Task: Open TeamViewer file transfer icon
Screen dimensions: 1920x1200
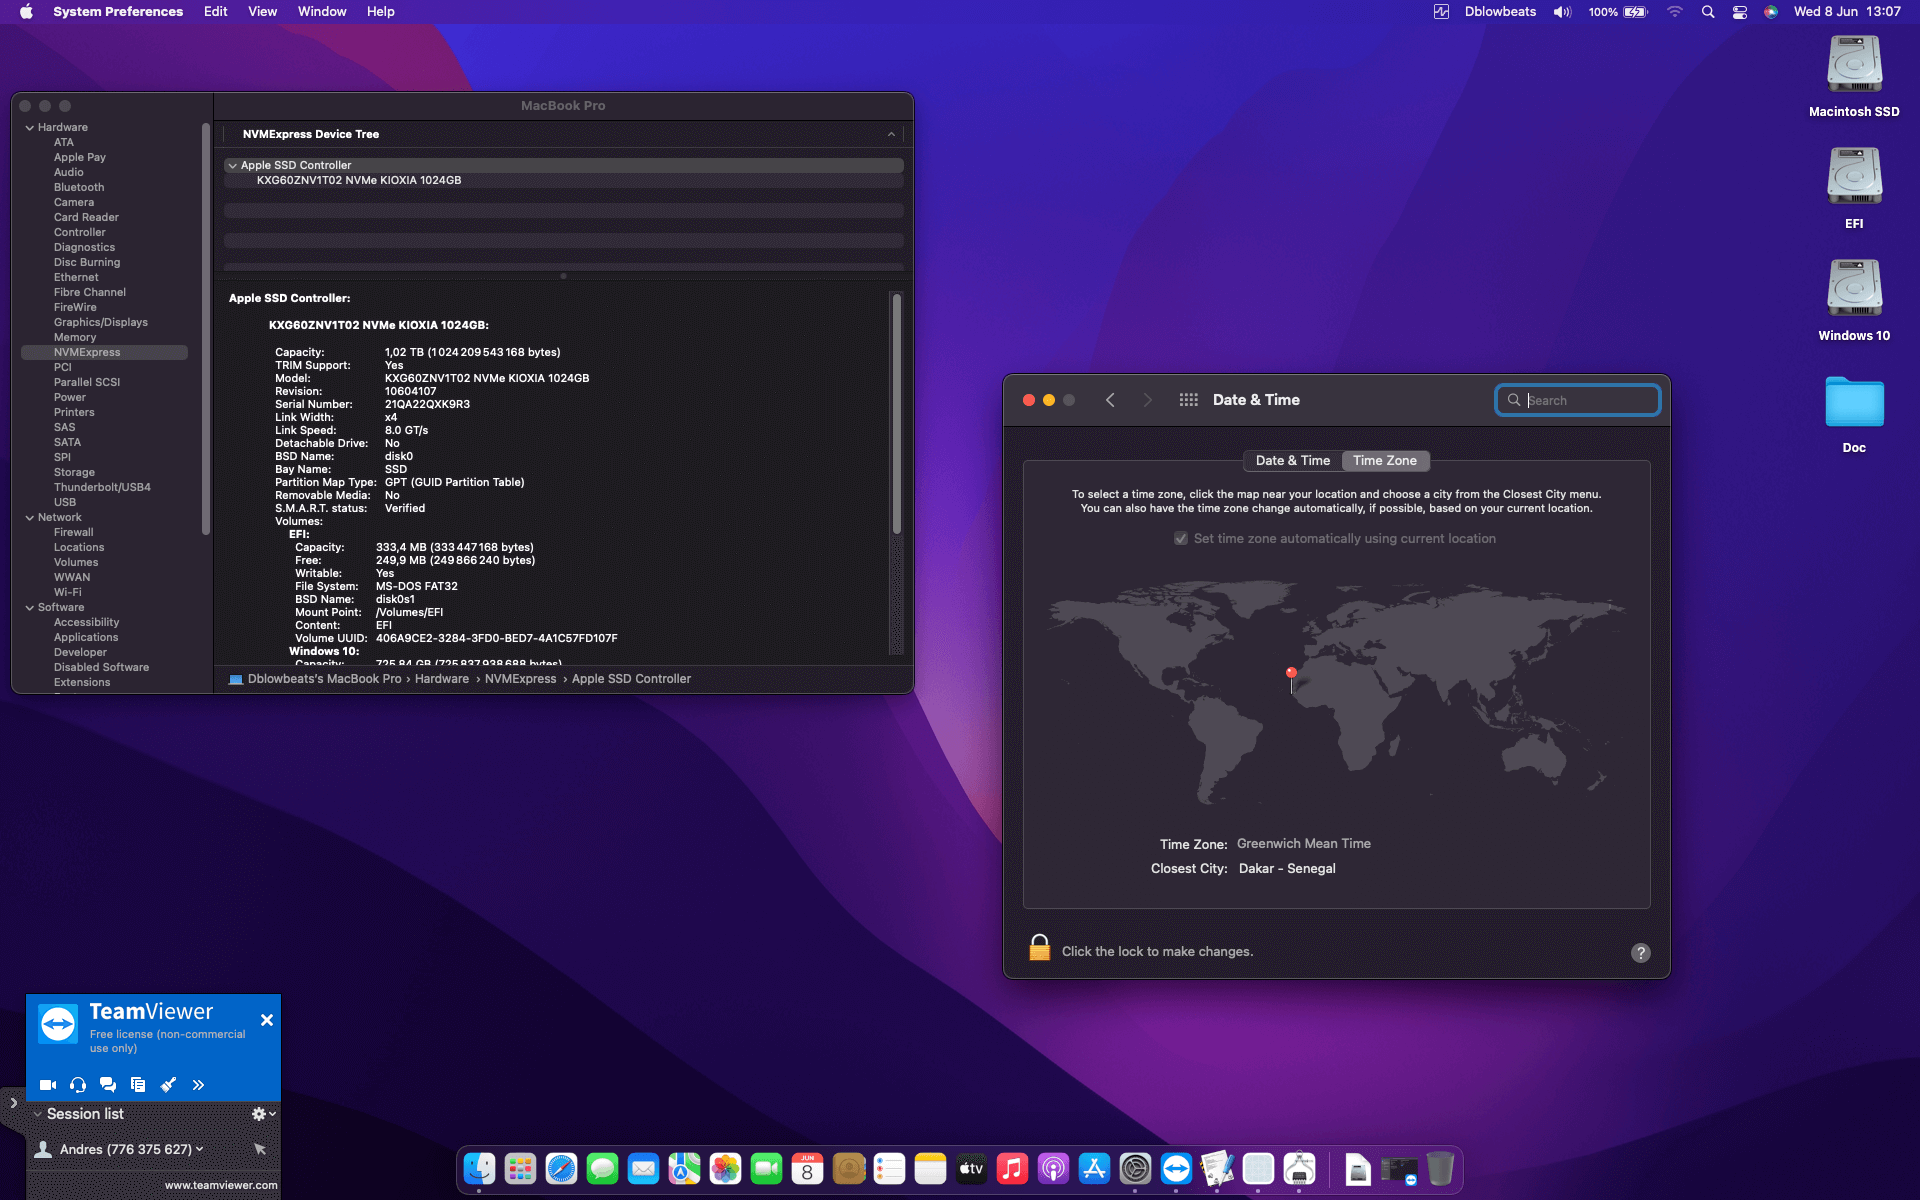Action: tap(138, 1085)
